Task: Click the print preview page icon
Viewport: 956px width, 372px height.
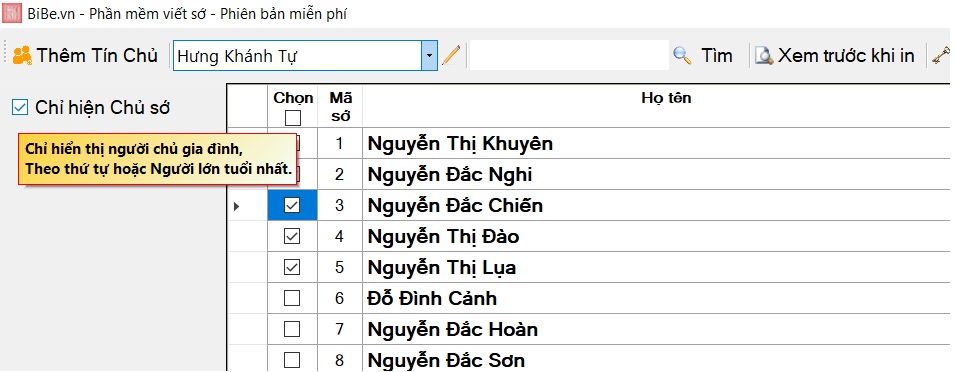Action: [x=764, y=55]
